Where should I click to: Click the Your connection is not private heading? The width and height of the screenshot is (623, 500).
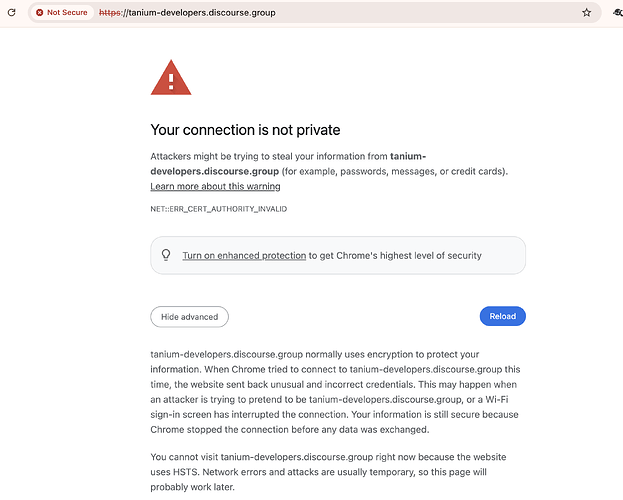click(x=245, y=130)
